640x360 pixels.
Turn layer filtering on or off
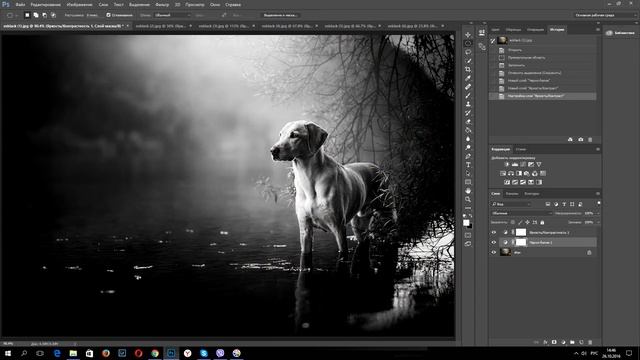pyautogui.click(x=599, y=203)
